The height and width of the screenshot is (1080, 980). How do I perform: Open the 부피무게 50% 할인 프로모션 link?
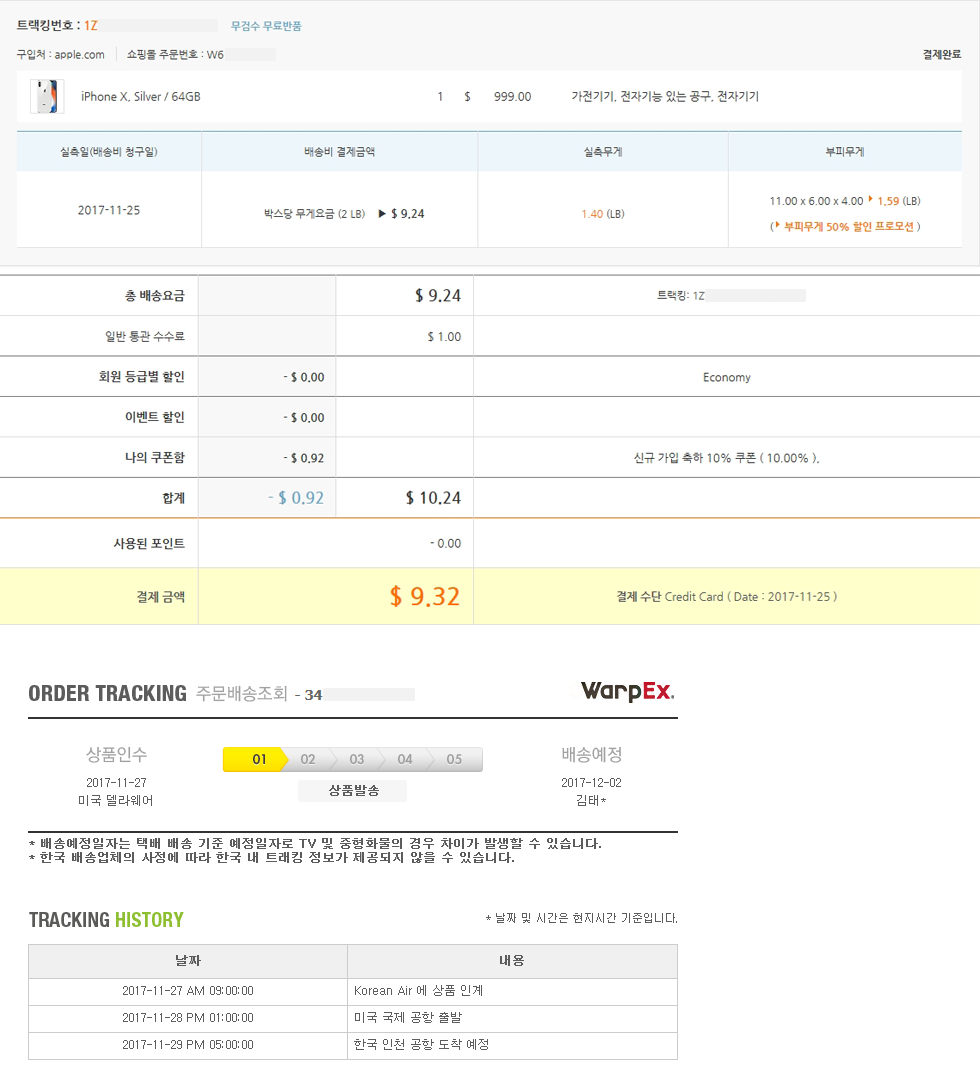point(845,226)
